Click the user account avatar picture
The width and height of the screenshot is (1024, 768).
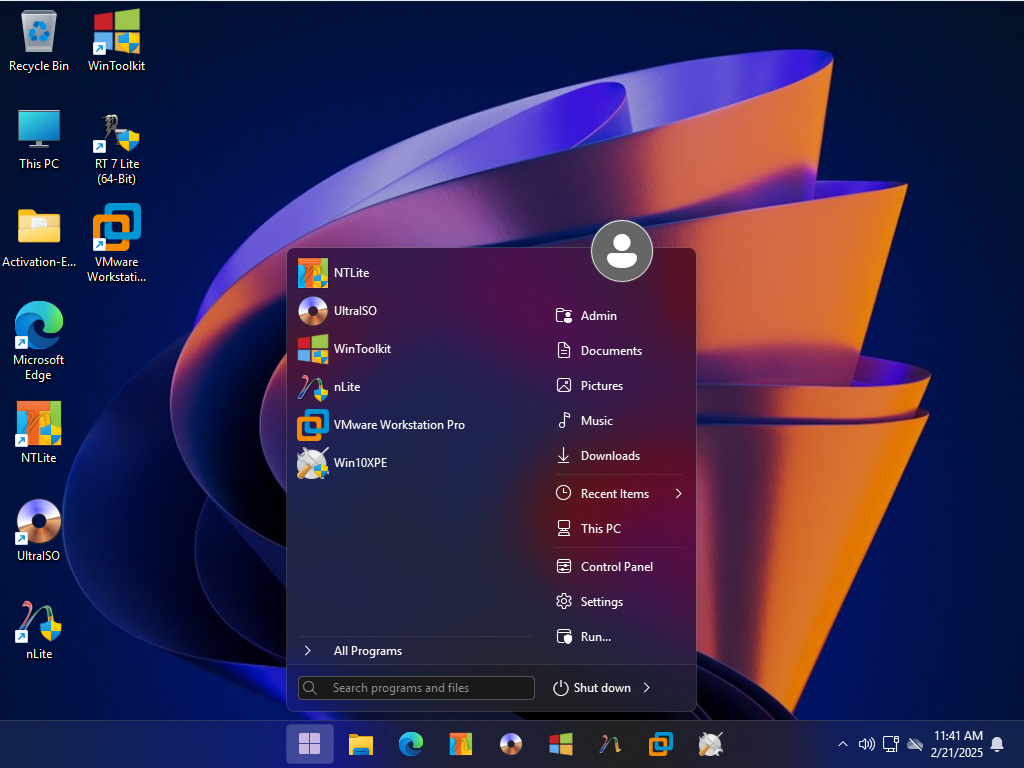(x=622, y=251)
